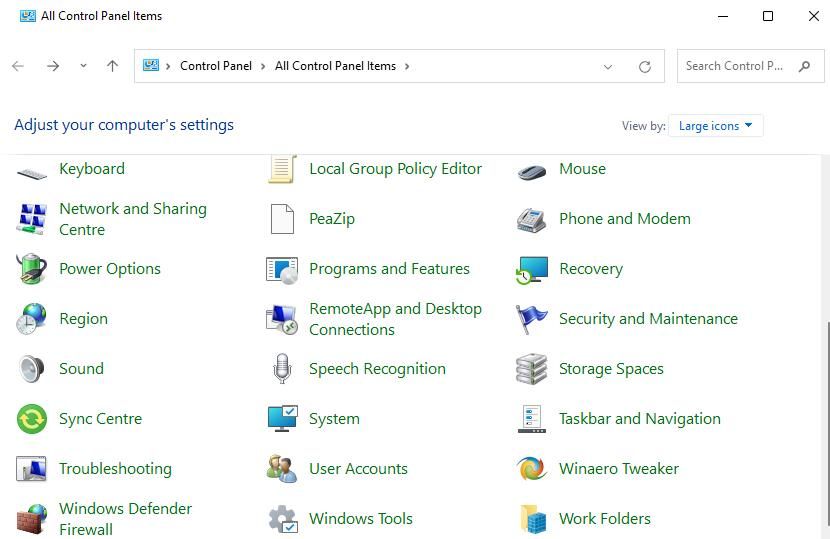Screen dimensions: 830x539
Task: Click the User Accounts people icon
Action: pyautogui.click(x=282, y=469)
